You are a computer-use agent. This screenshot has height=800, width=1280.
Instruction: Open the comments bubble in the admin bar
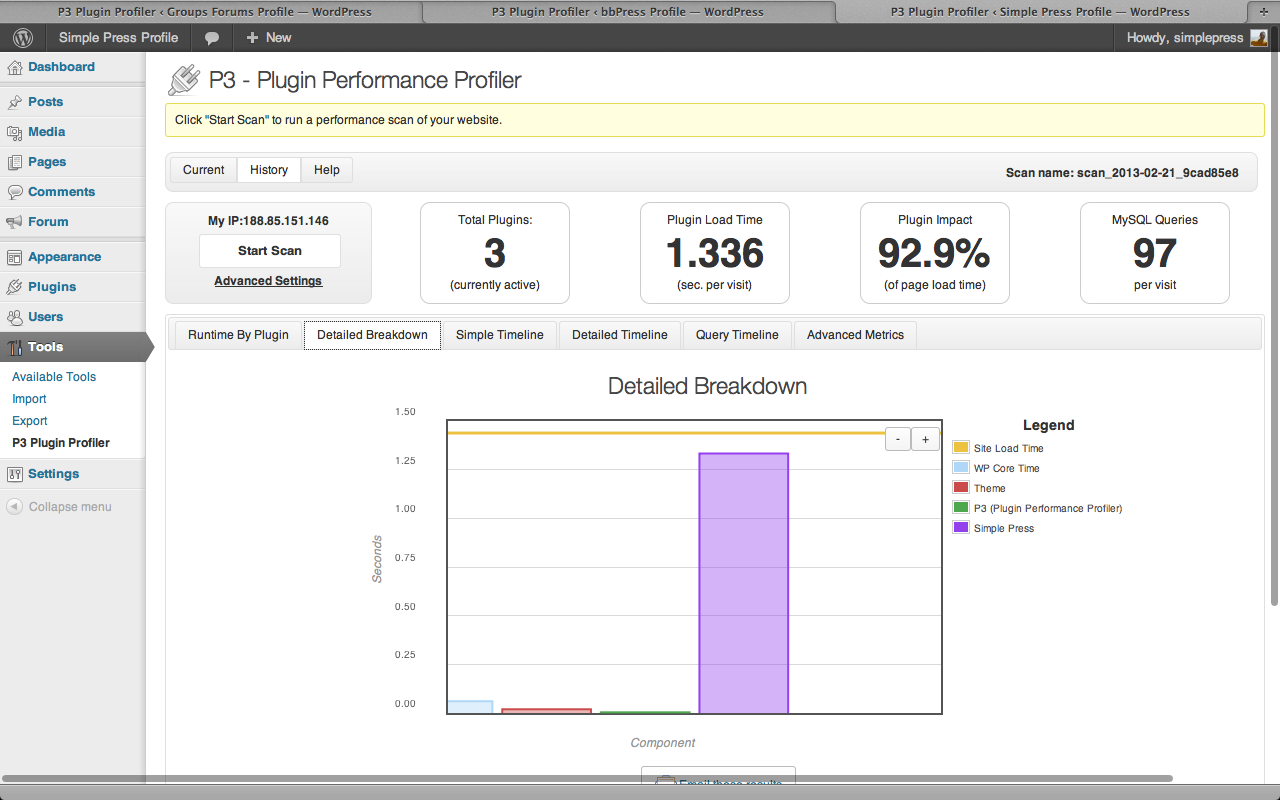(x=212, y=38)
